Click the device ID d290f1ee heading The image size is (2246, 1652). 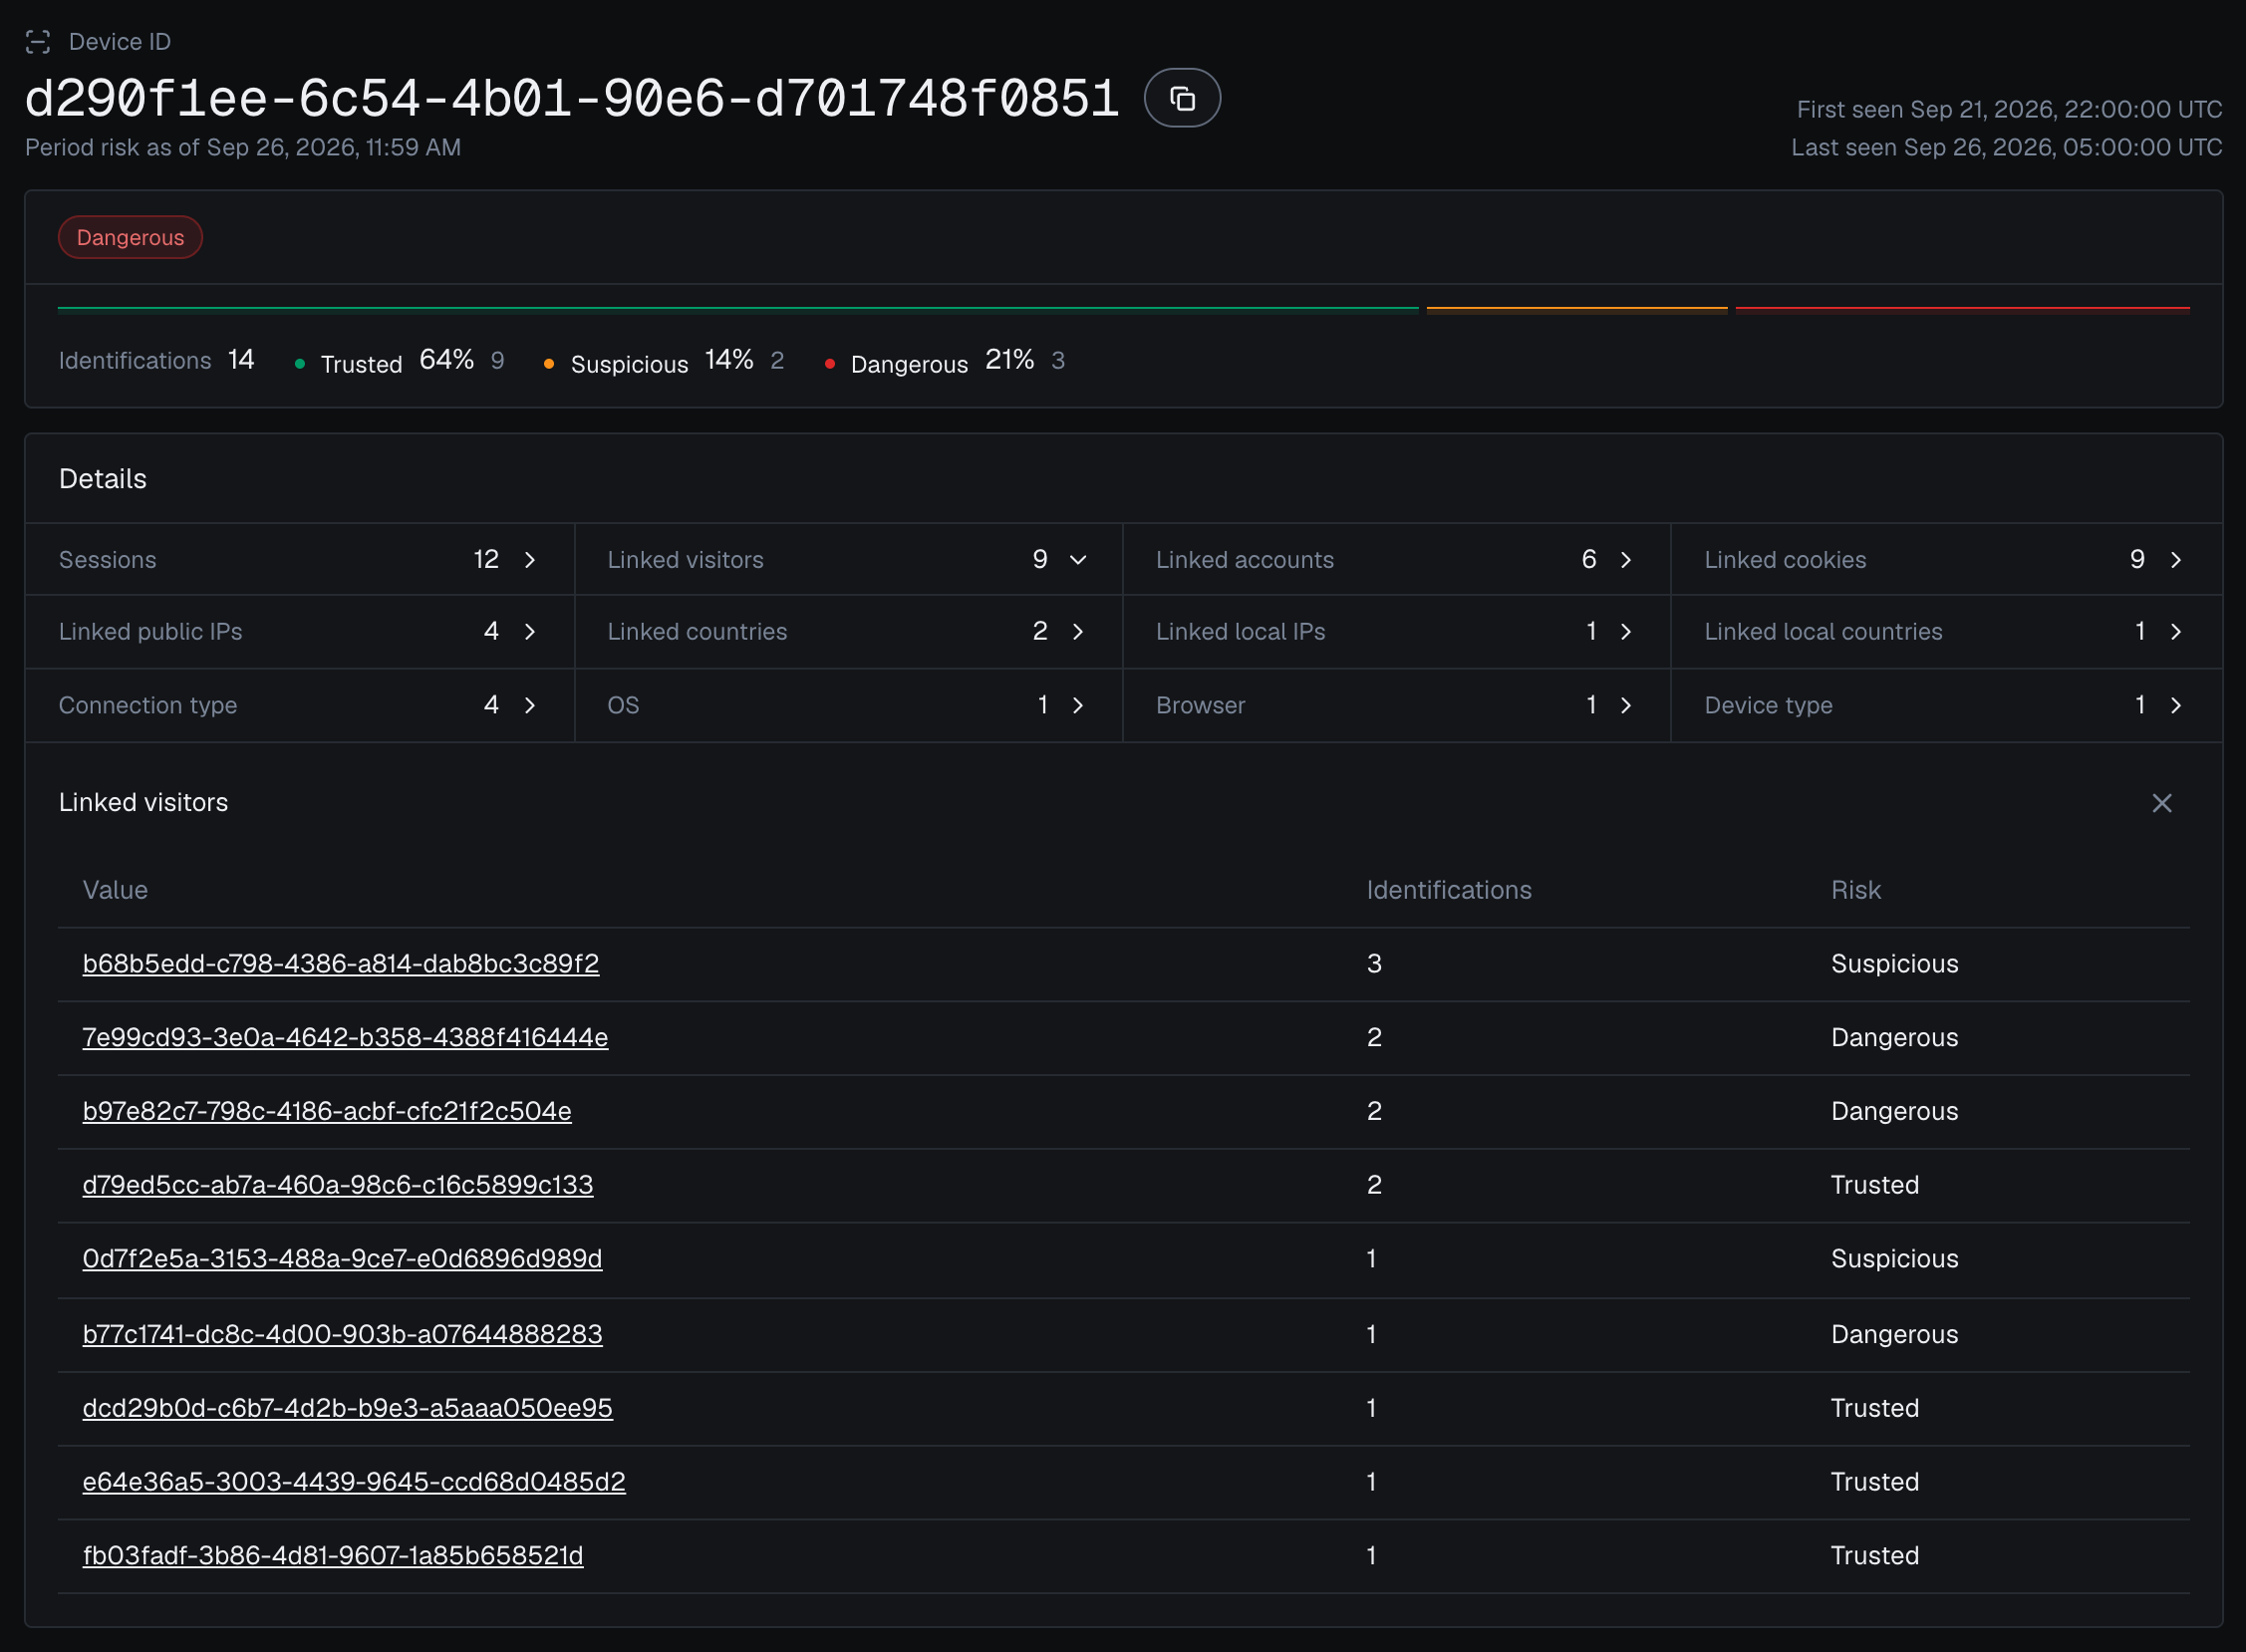click(571, 98)
